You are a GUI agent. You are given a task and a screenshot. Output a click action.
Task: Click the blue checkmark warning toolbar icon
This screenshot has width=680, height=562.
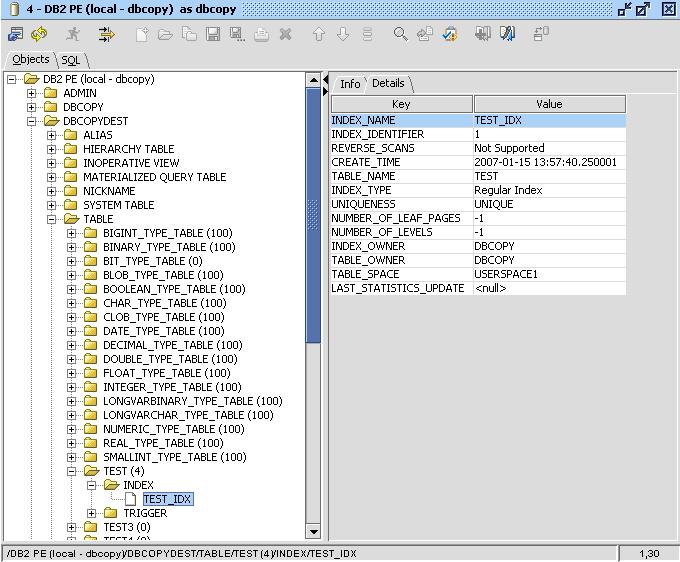(x=450, y=34)
